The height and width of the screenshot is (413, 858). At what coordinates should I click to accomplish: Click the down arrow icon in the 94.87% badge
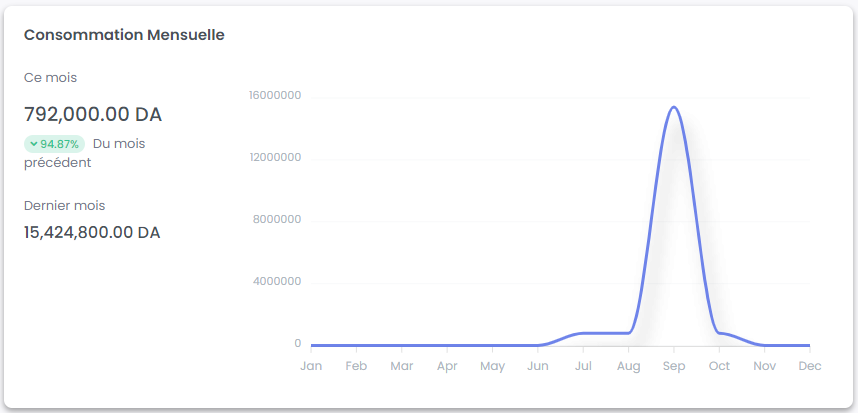33,144
